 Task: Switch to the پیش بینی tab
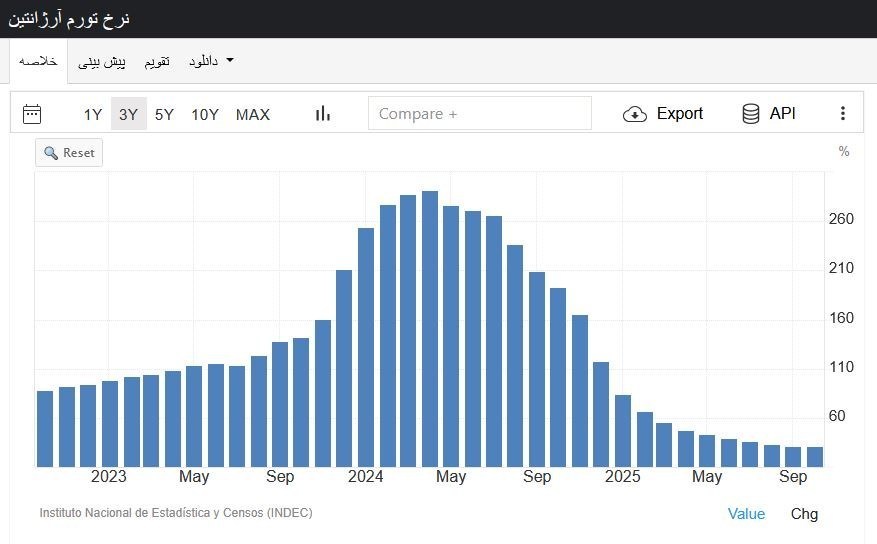tap(102, 61)
